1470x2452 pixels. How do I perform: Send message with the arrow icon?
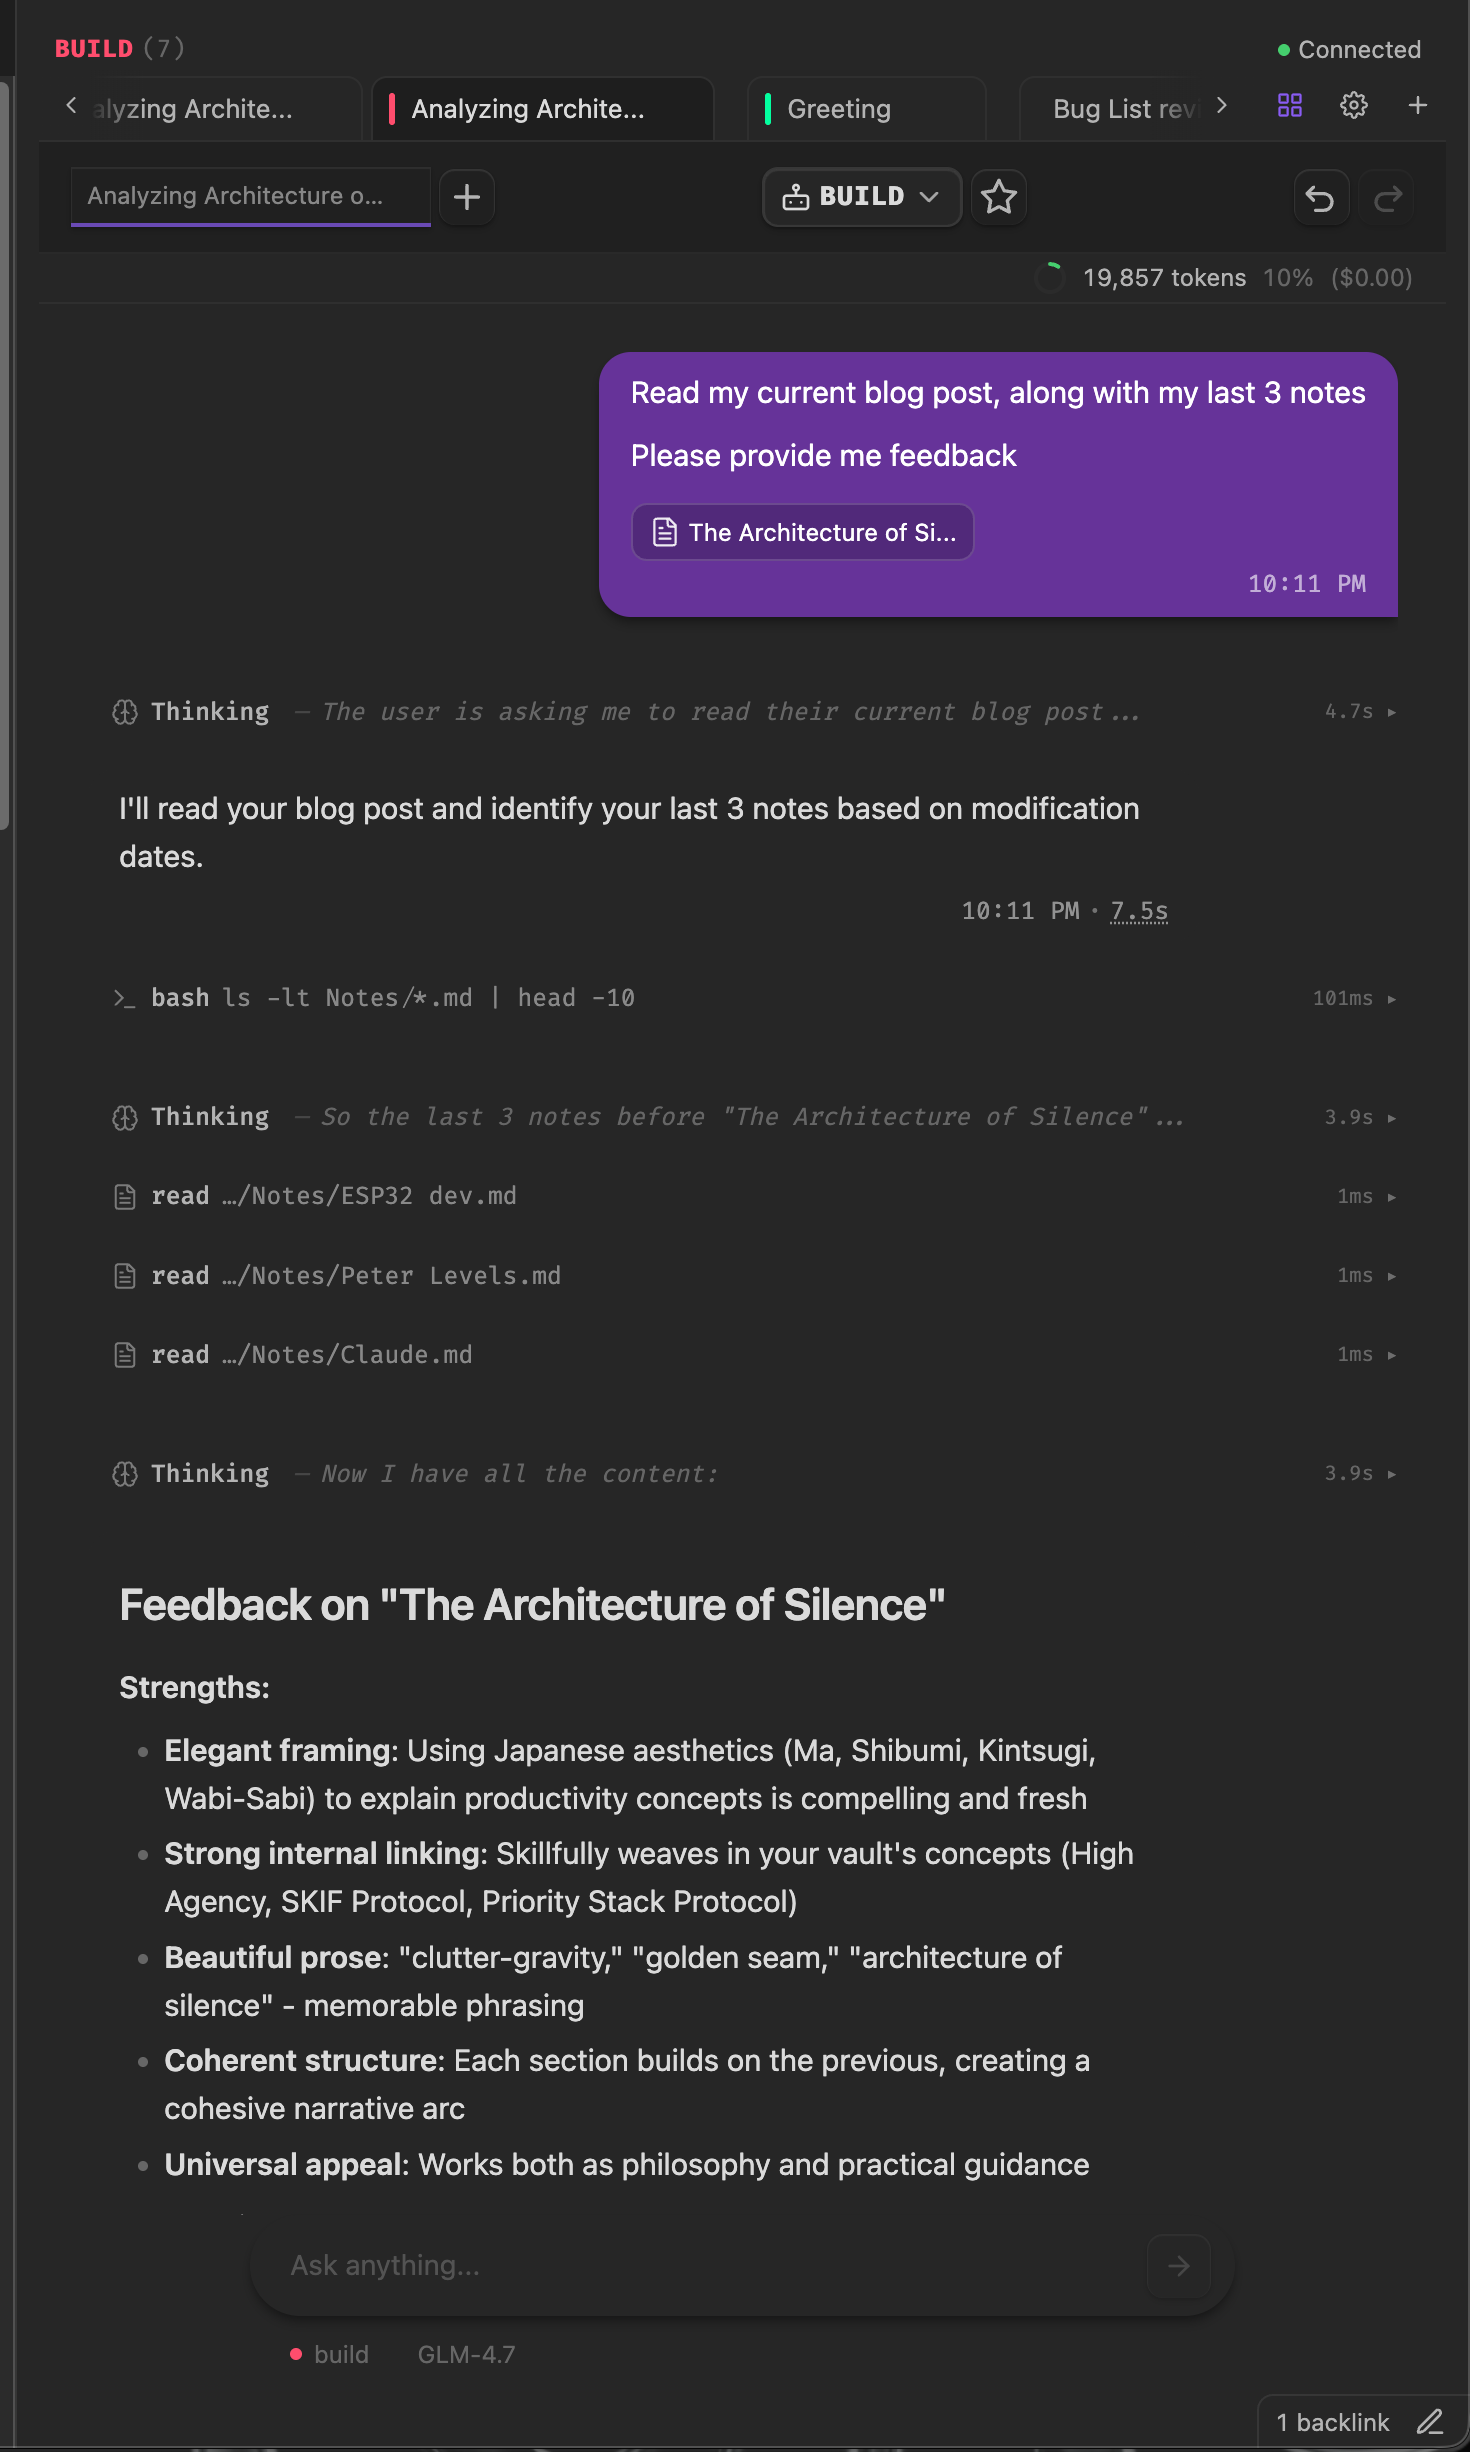point(1178,2266)
